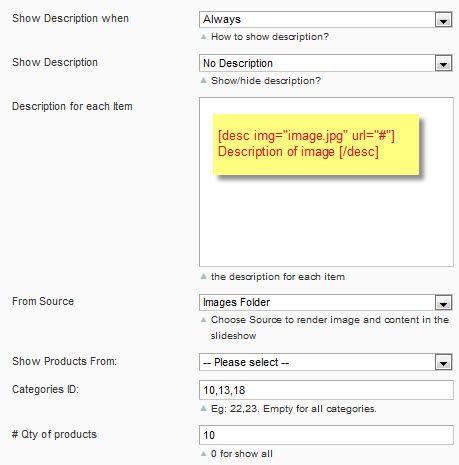Select the 'Always' combo box
459x465 pixels.
point(326,20)
